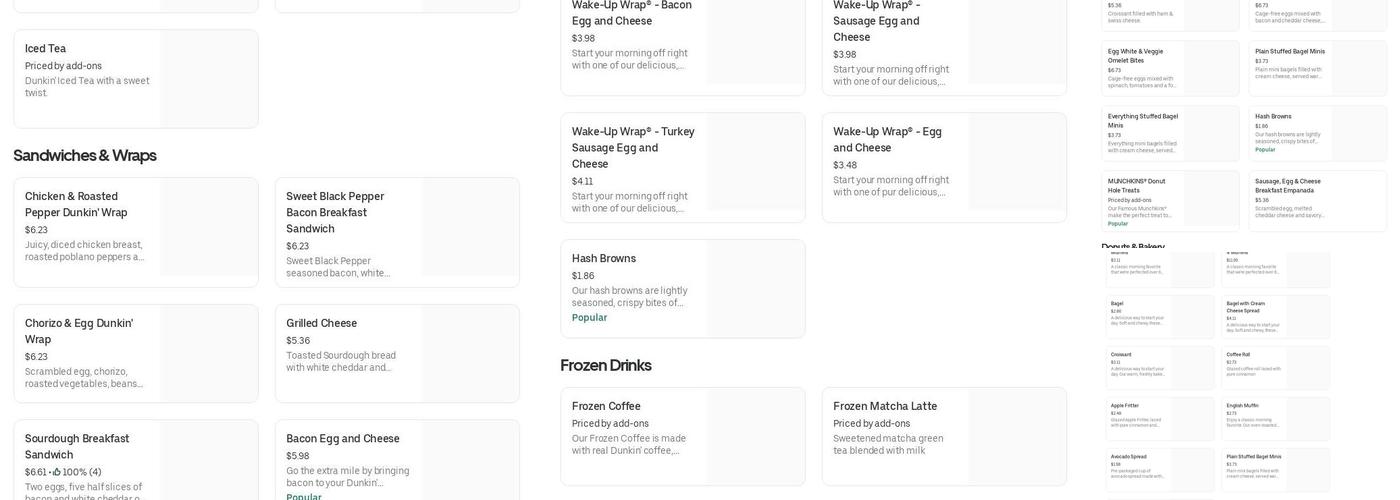Select the Grilled Cheese item
This screenshot has height=500, width=1400.
click(x=396, y=354)
